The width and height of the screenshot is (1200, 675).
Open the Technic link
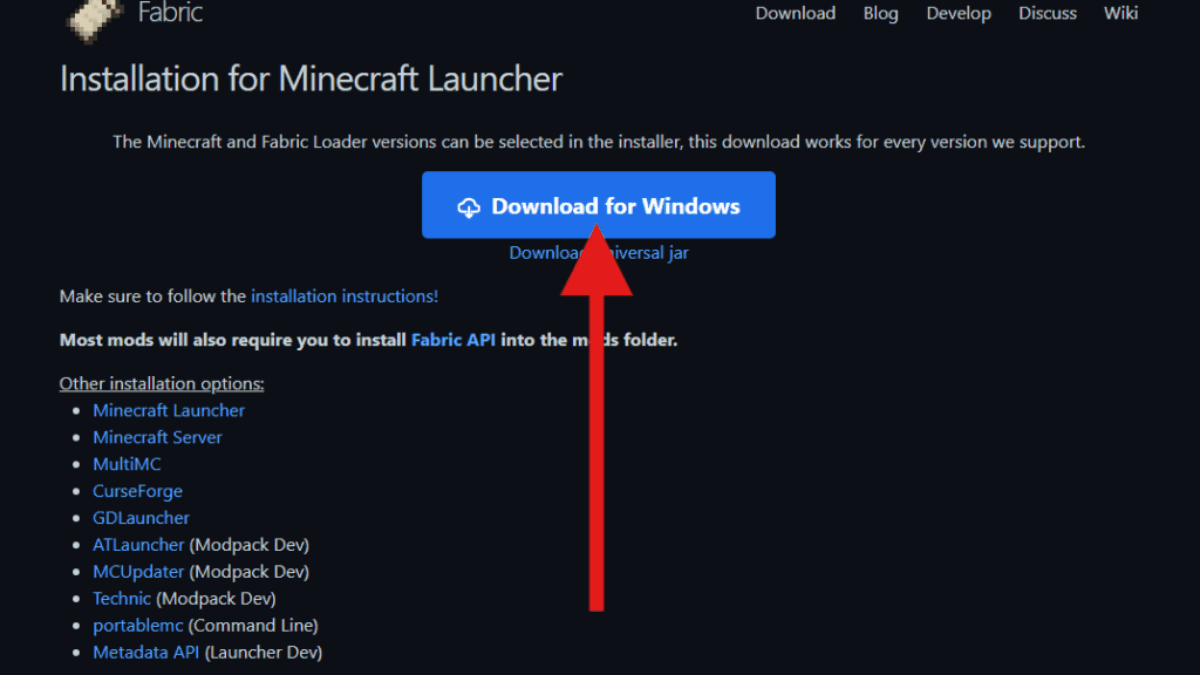pos(122,598)
